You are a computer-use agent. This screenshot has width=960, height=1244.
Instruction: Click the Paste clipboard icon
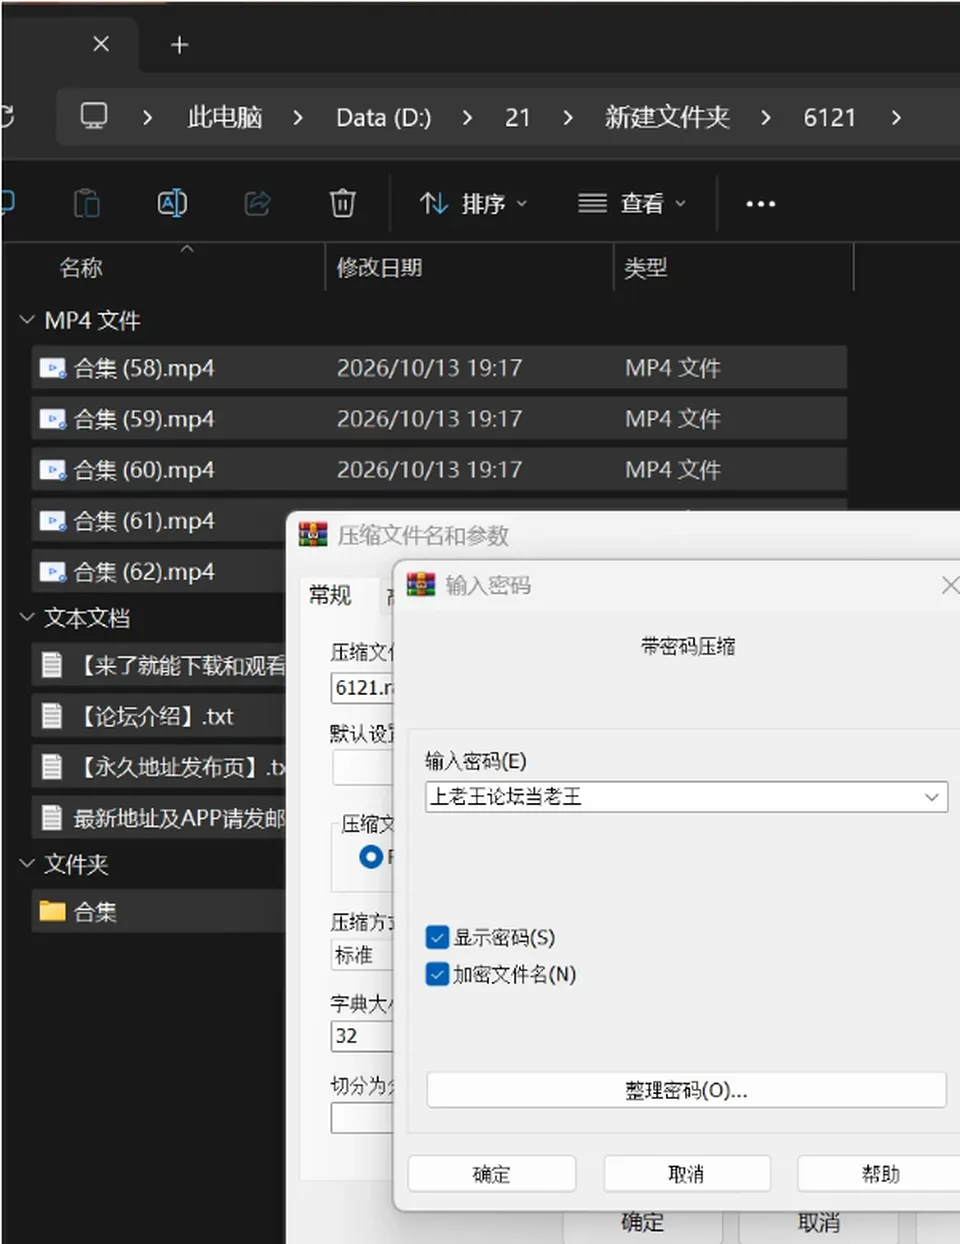tap(87, 203)
